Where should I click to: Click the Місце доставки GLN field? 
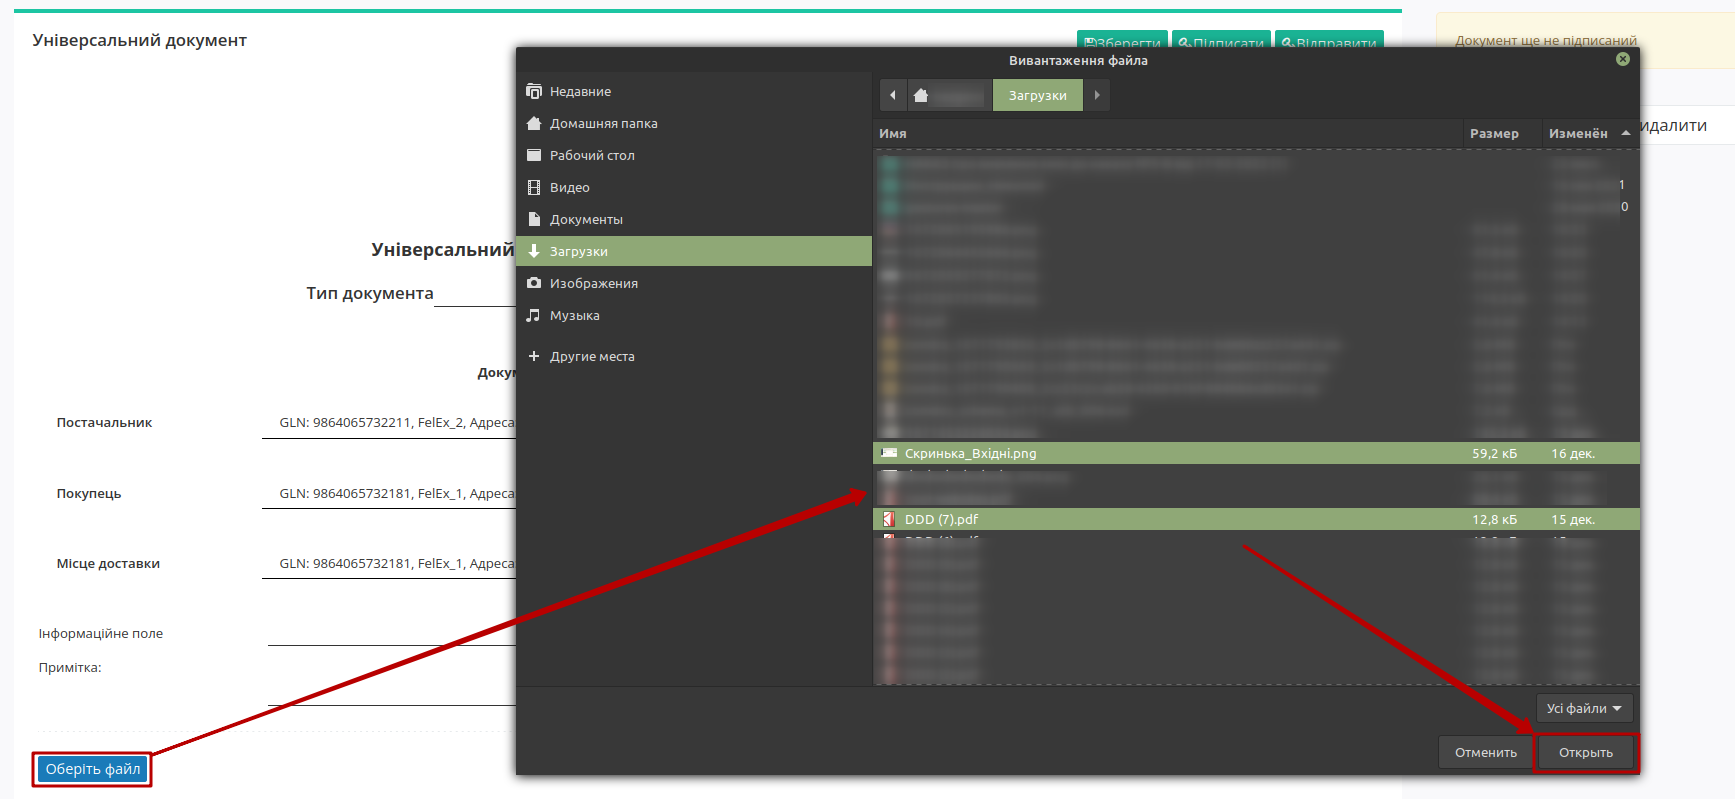pyautogui.click(x=389, y=564)
